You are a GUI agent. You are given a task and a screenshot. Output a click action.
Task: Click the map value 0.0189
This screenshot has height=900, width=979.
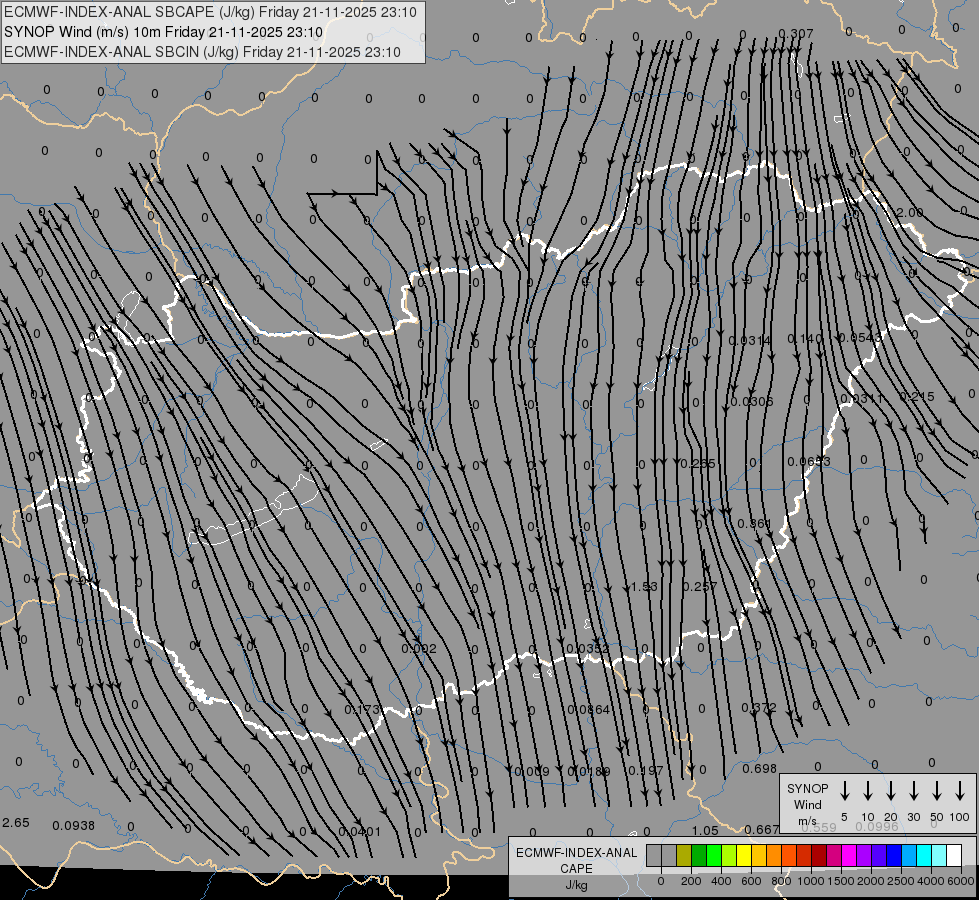pyautogui.click(x=588, y=772)
